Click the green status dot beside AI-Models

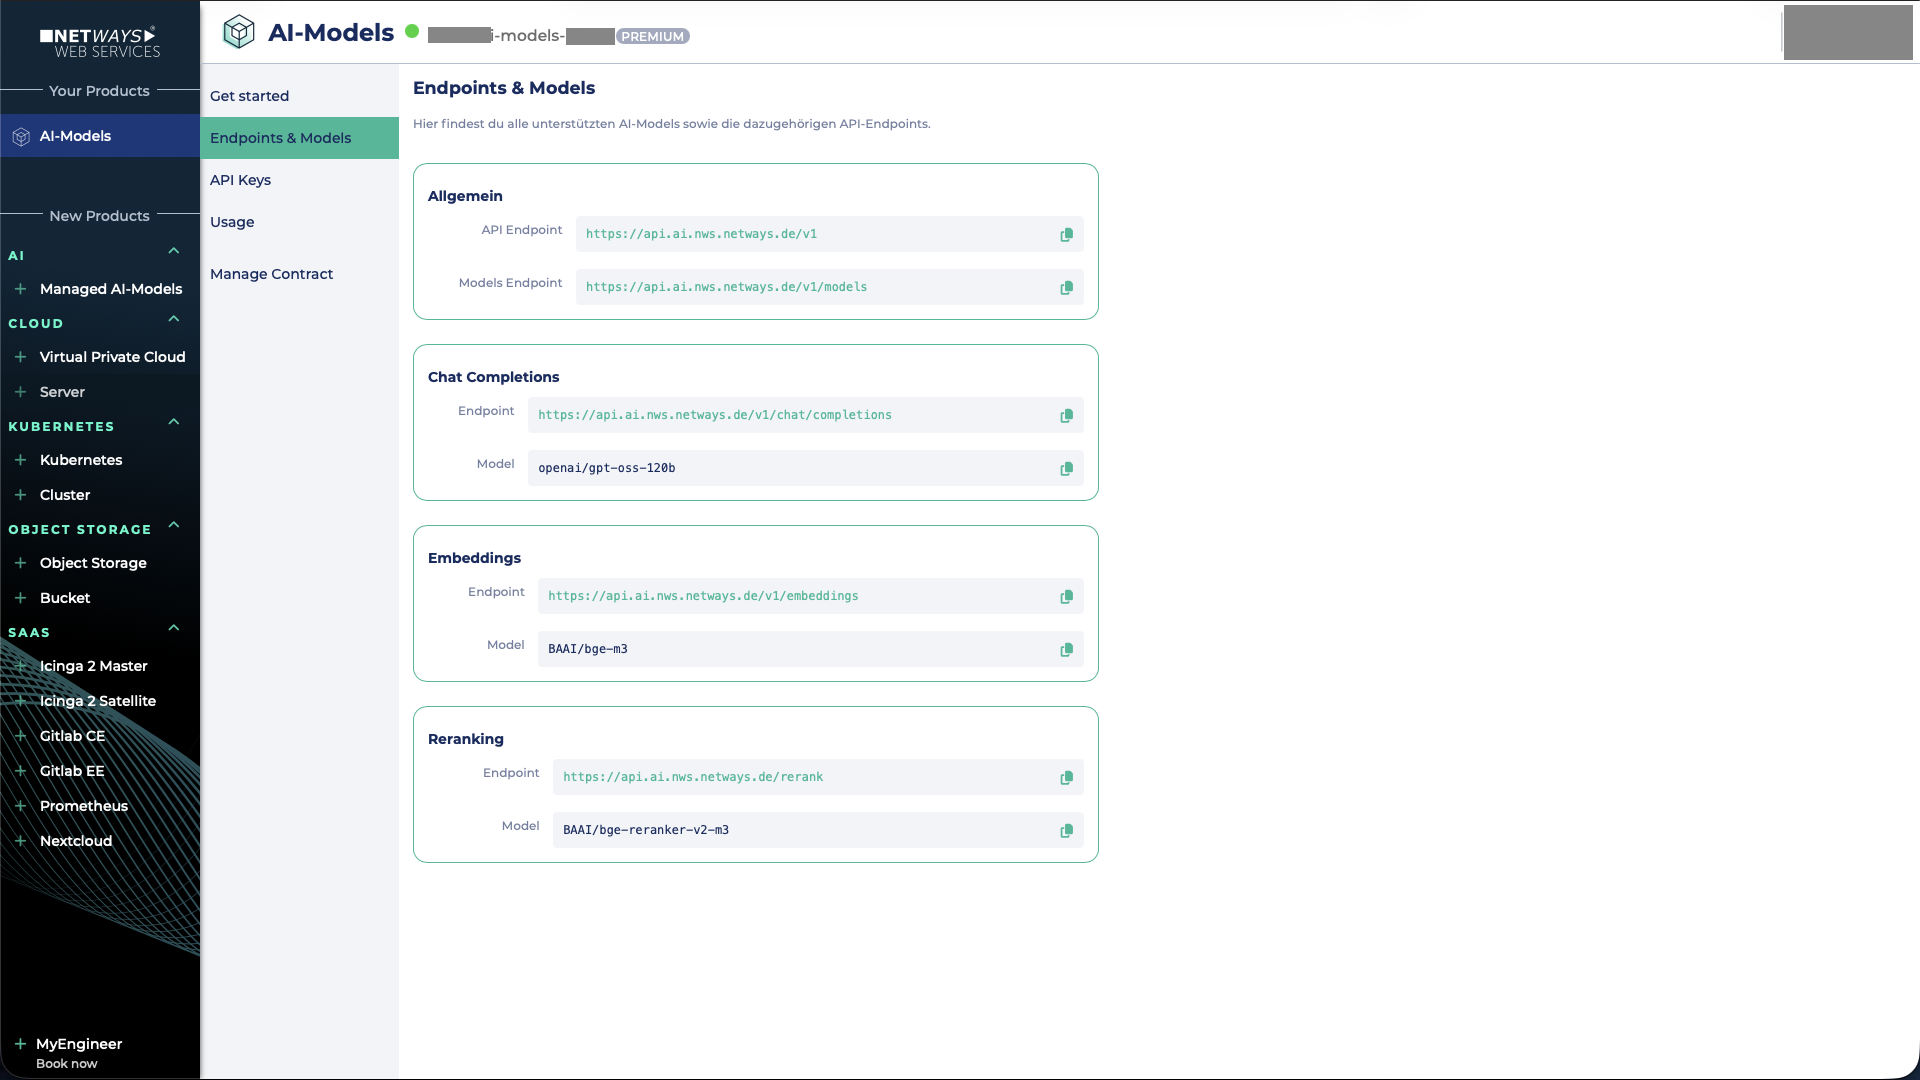pos(412,31)
